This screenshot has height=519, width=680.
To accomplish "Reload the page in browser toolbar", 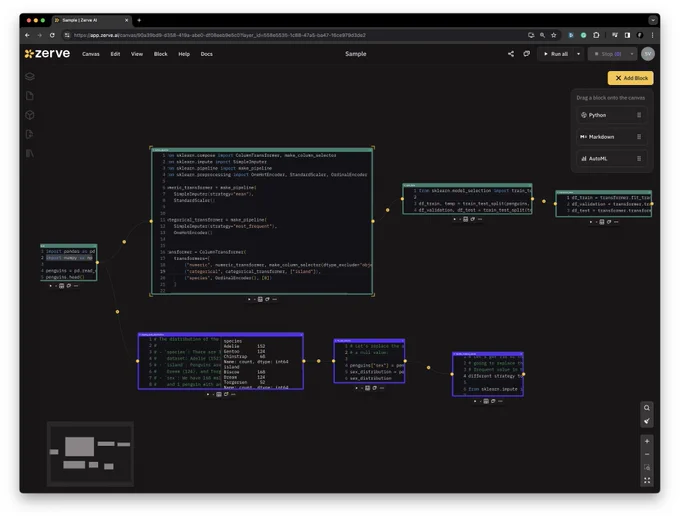I will click(52, 35).
